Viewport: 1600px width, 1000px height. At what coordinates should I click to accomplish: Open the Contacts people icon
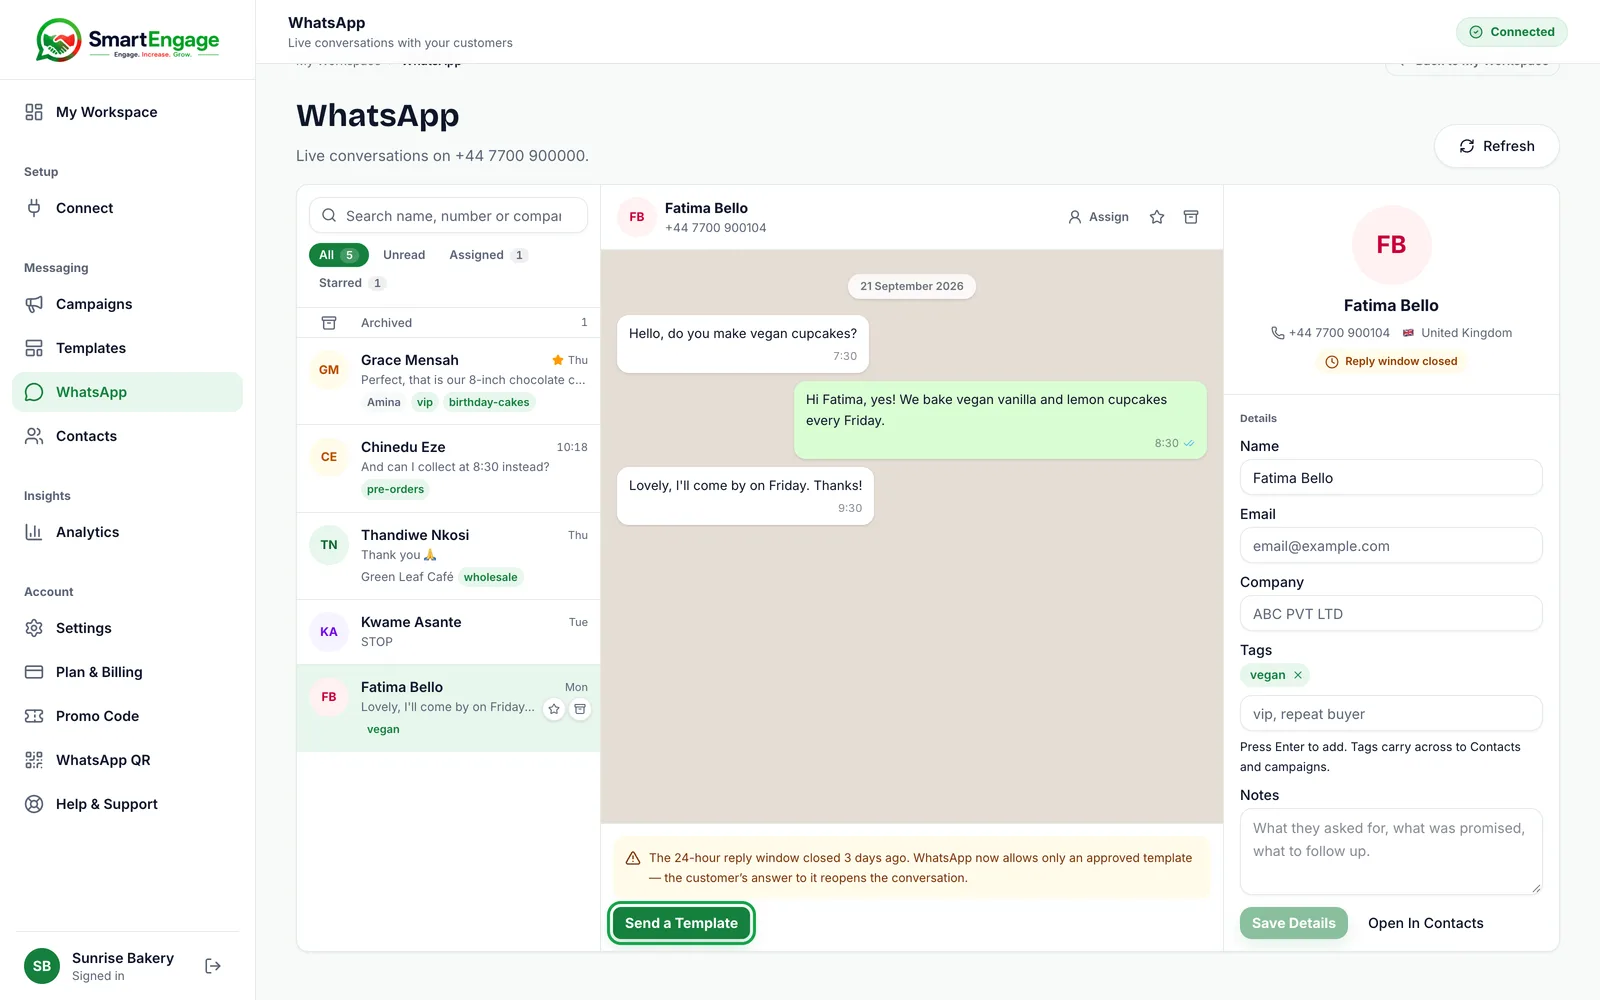coord(34,436)
